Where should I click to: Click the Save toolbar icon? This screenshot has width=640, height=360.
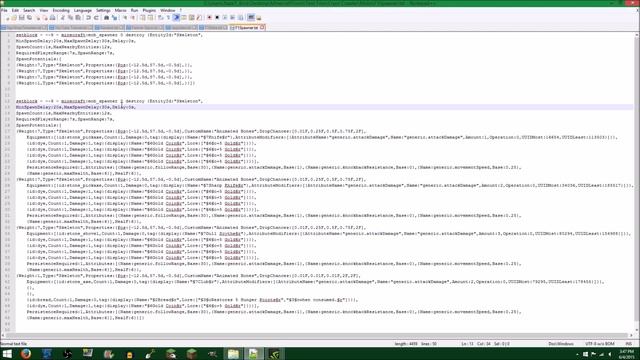click(21, 18)
